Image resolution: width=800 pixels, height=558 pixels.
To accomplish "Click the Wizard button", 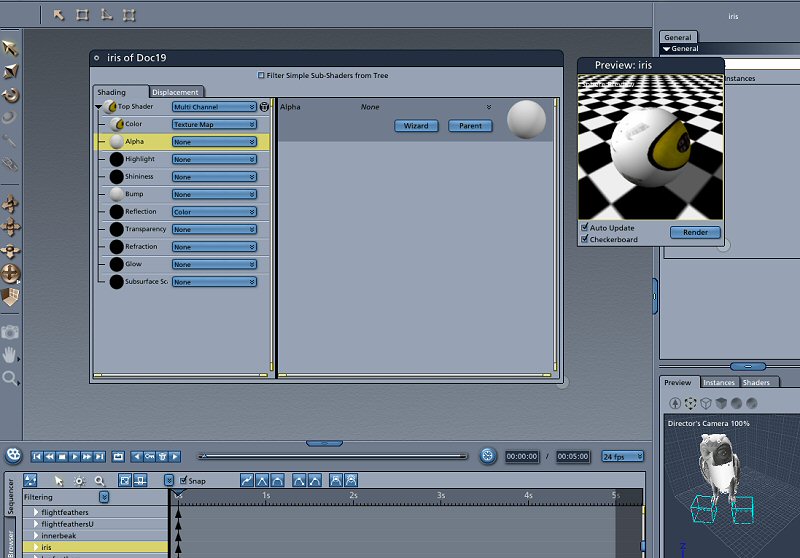I will tap(416, 126).
